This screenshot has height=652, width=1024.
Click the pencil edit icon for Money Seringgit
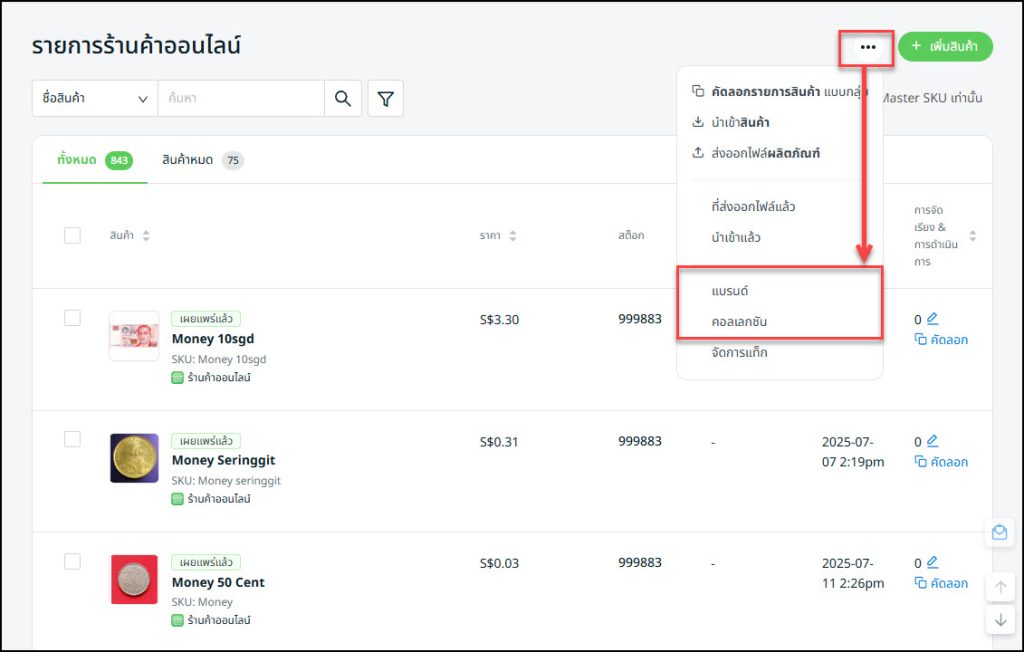[x=932, y=441]
